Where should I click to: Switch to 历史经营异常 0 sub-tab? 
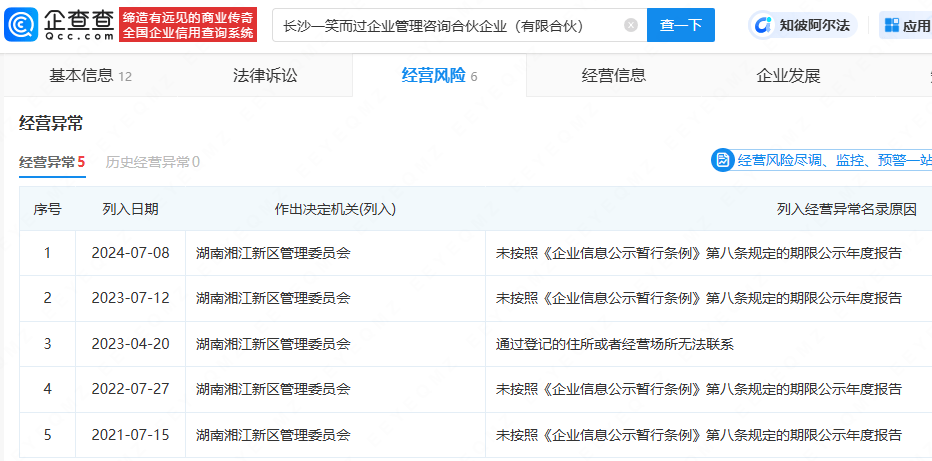click(x=153, y=162)
